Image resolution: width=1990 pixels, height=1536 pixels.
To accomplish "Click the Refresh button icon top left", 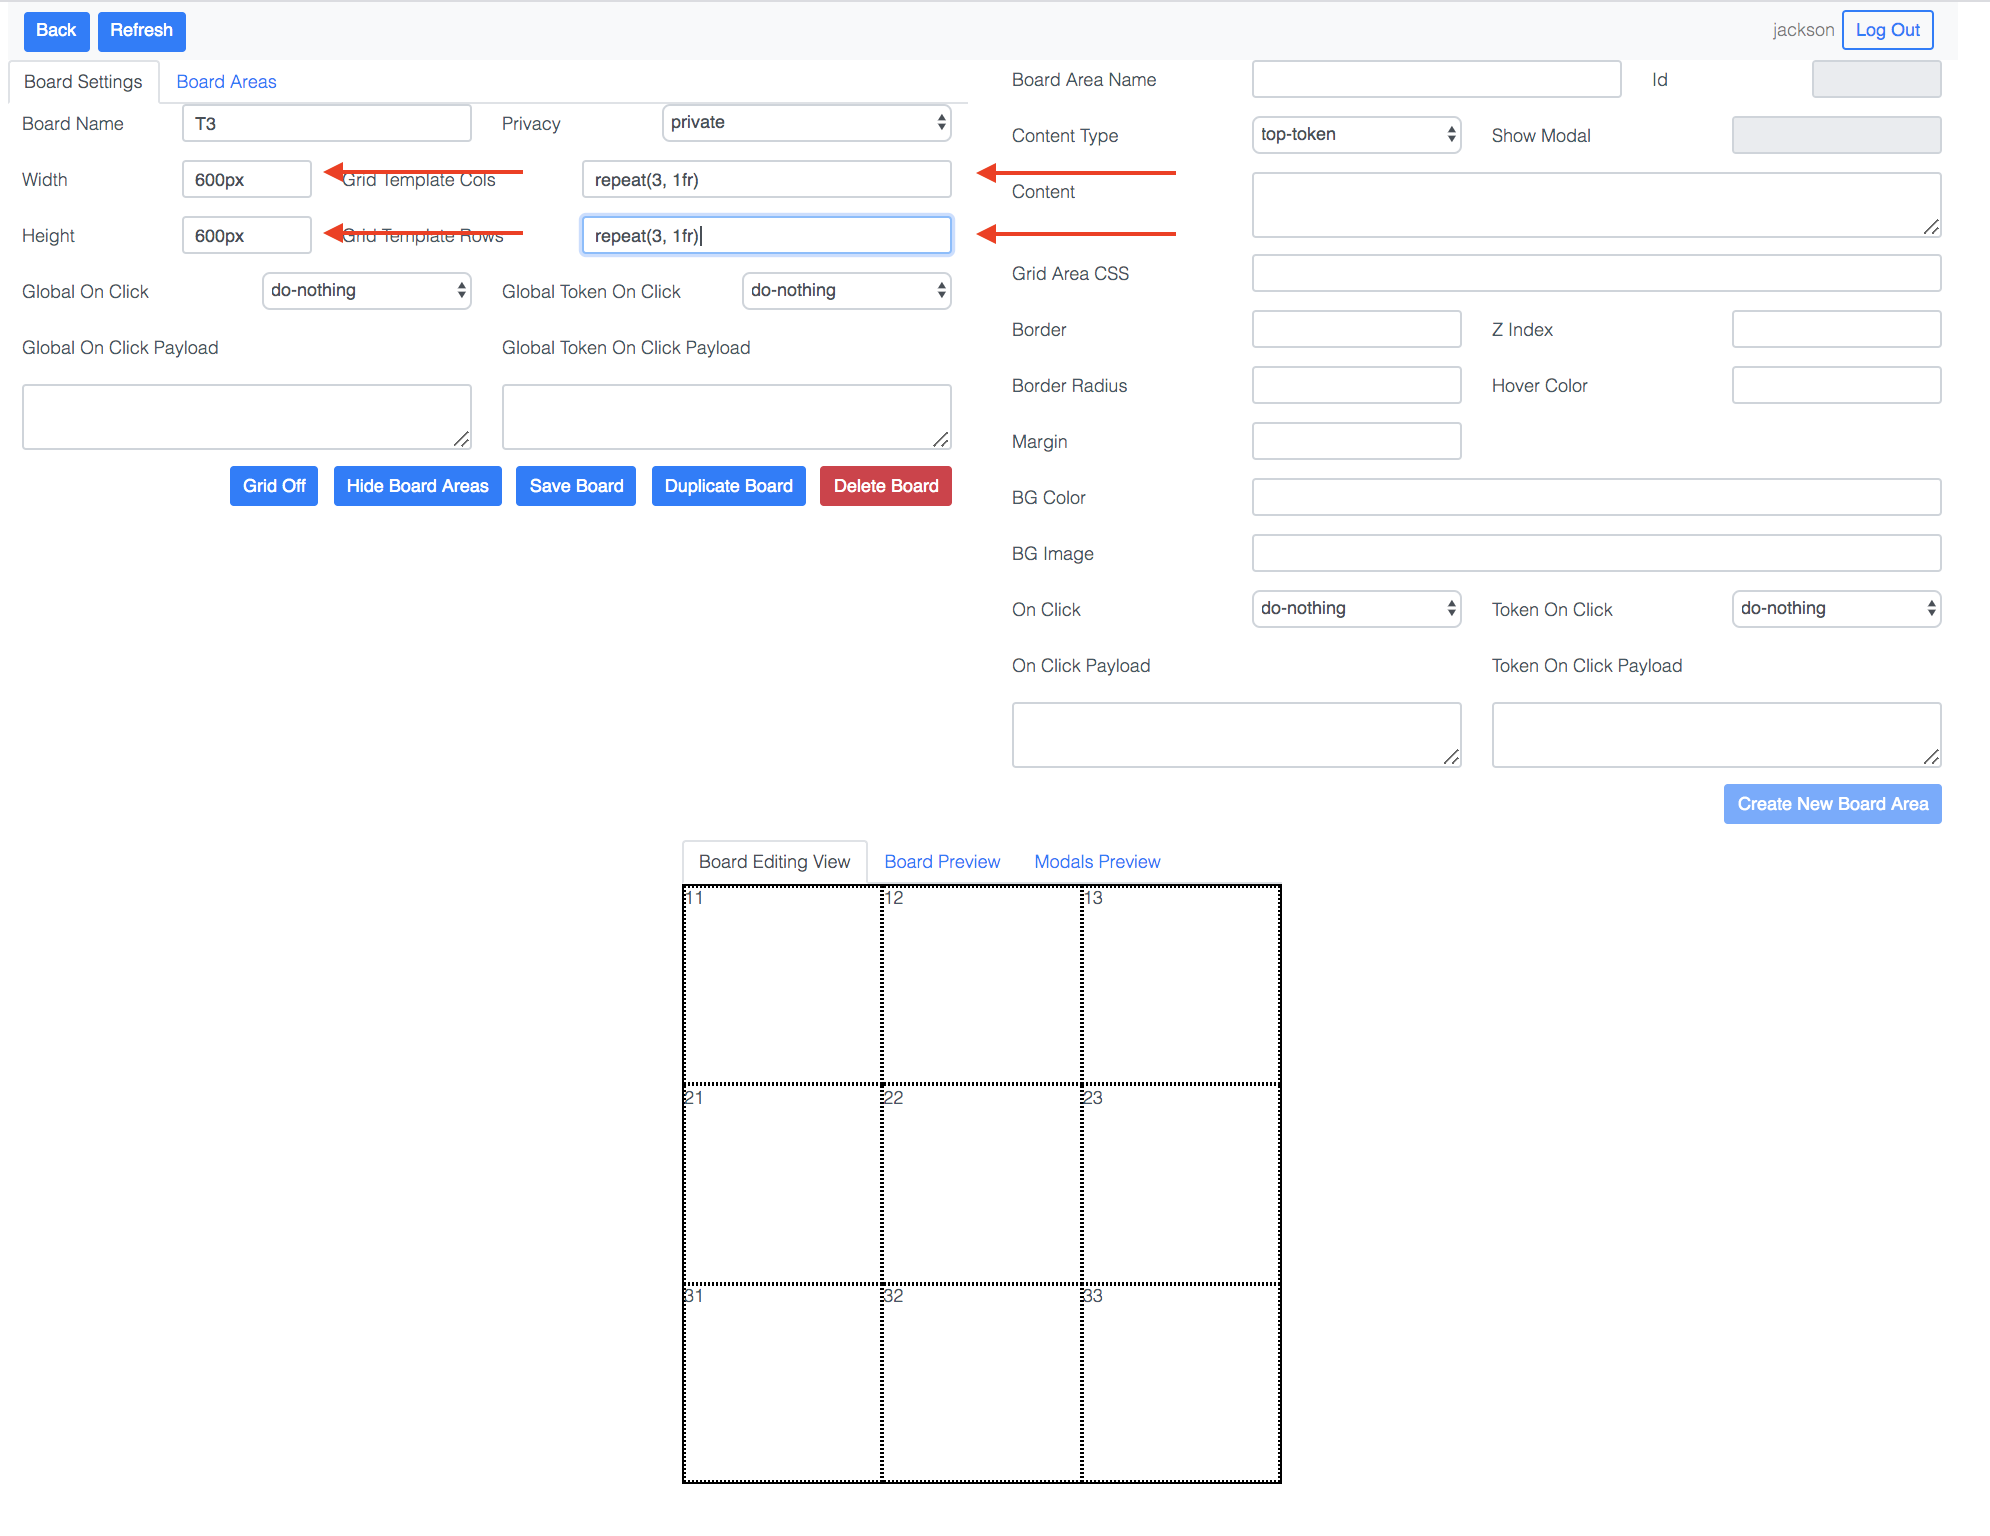I will coord(142,29).
